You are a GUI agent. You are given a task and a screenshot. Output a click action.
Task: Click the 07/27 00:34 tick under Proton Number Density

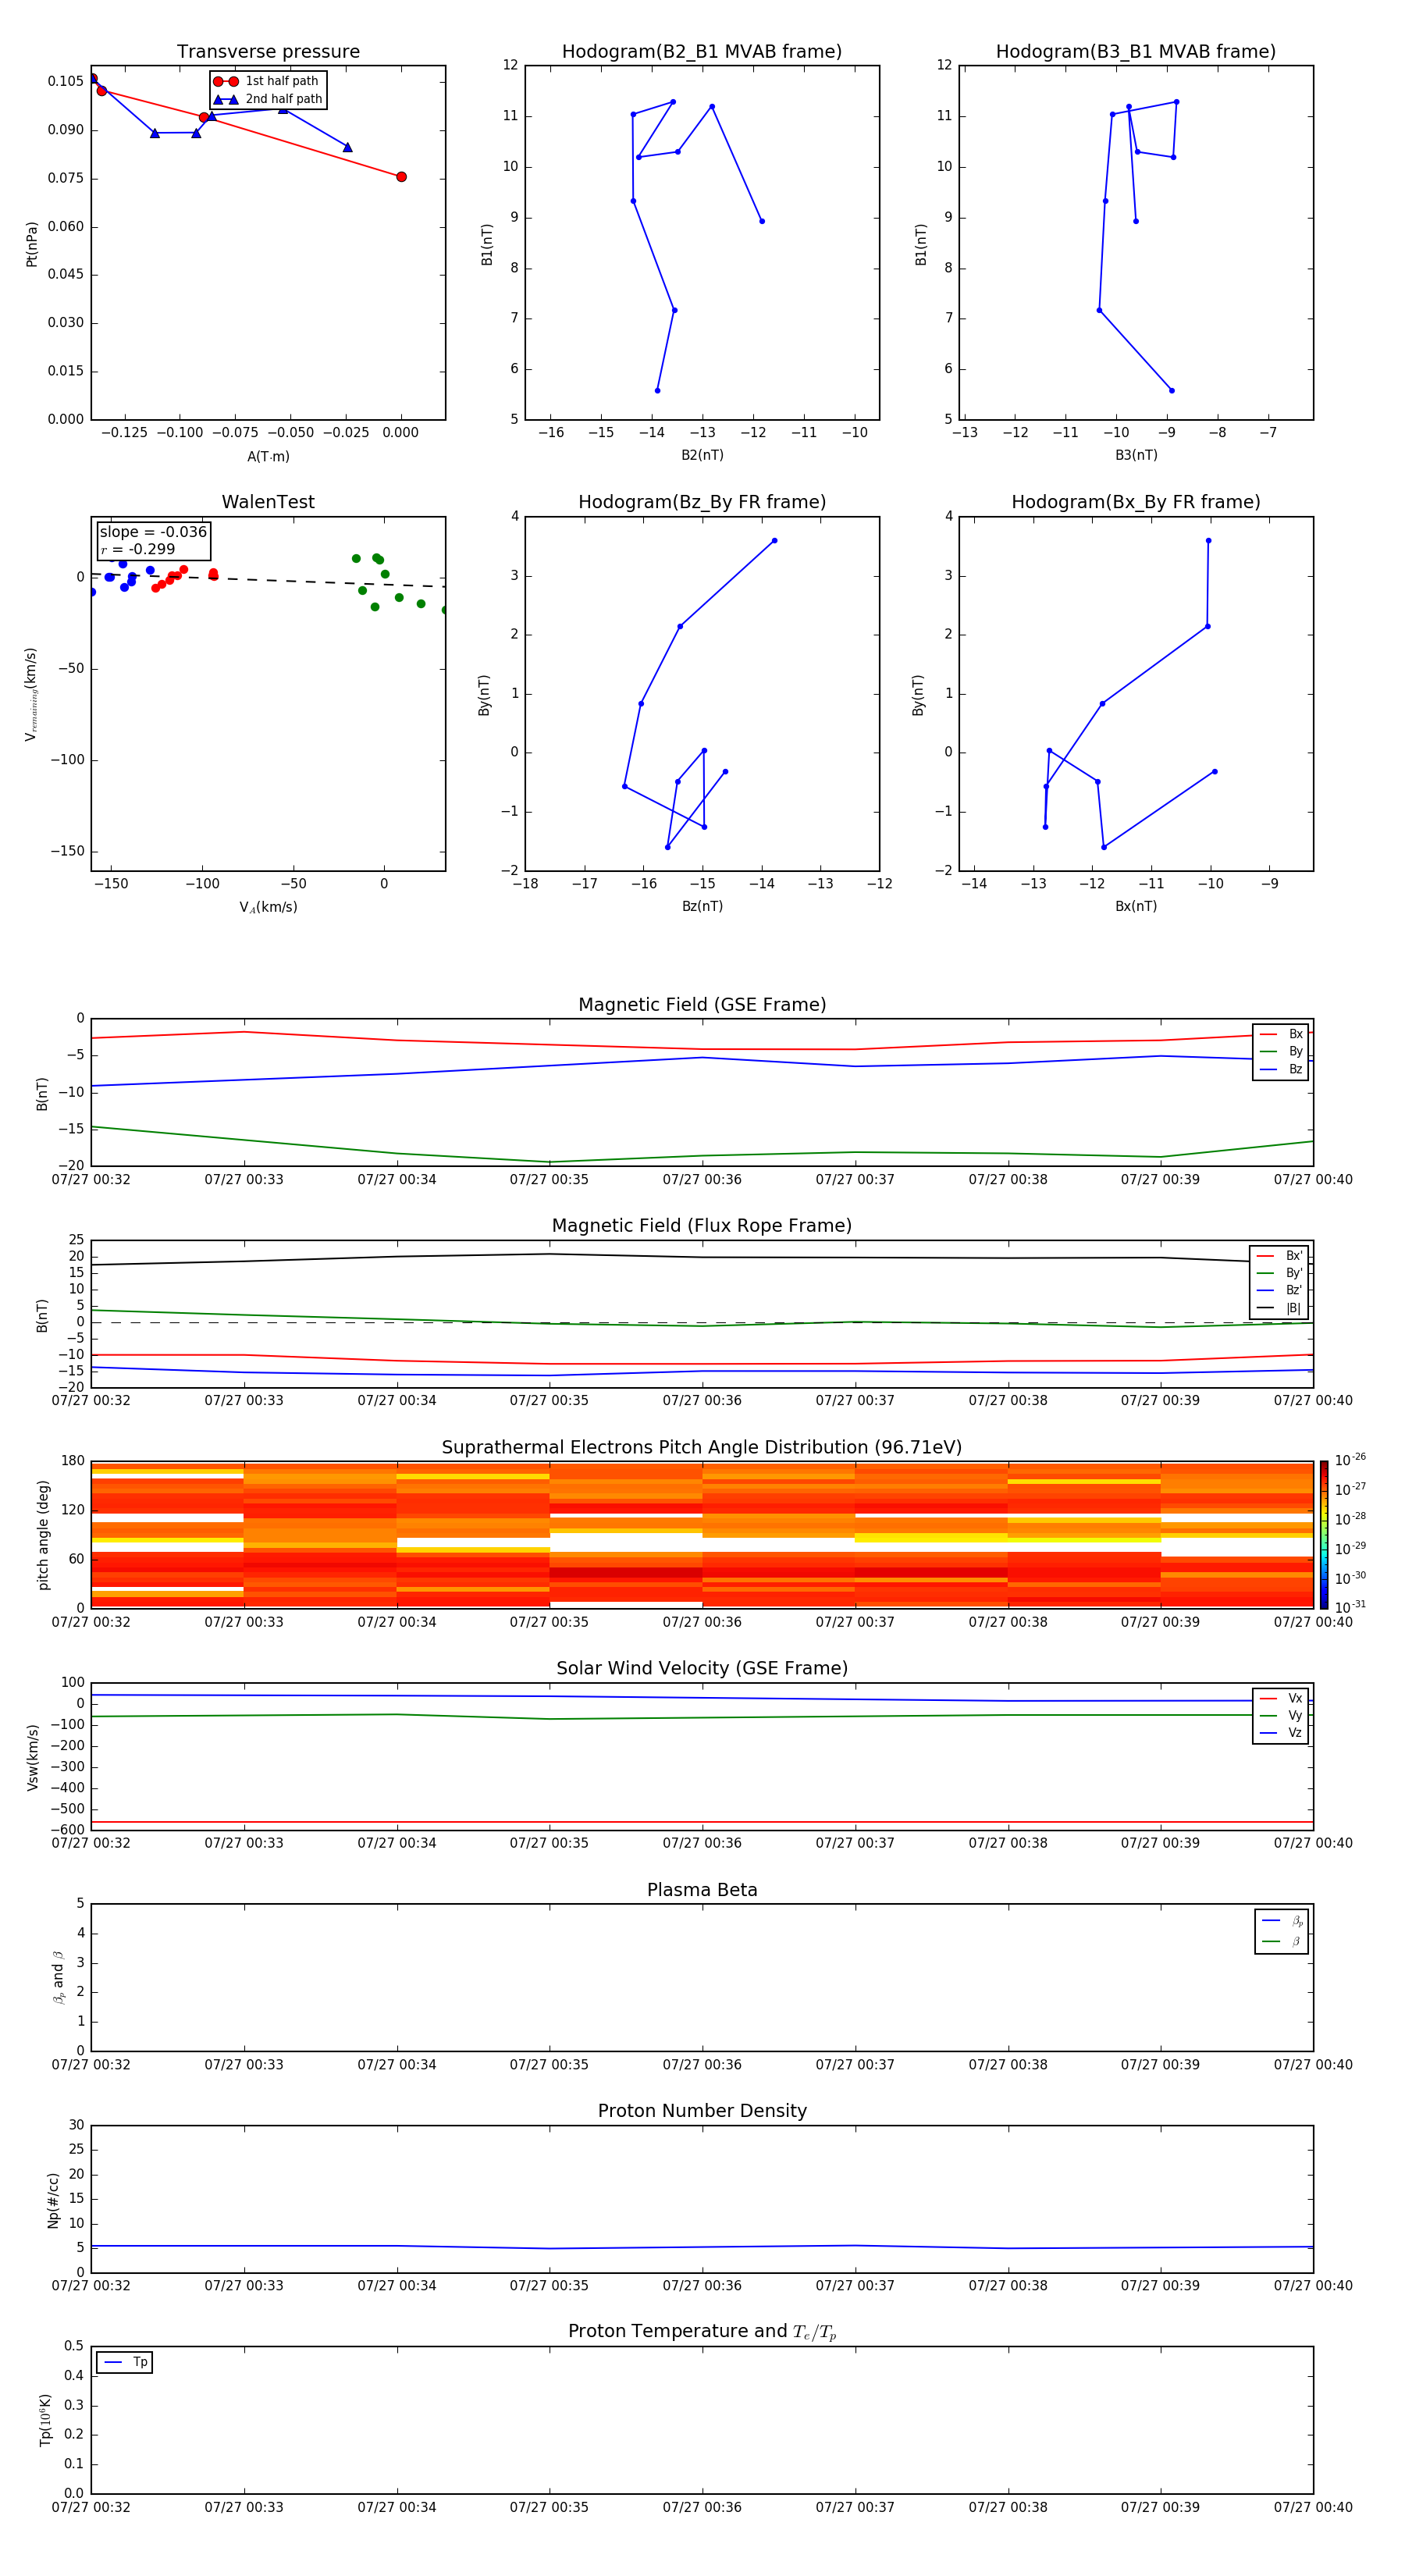coord(397,2285)
